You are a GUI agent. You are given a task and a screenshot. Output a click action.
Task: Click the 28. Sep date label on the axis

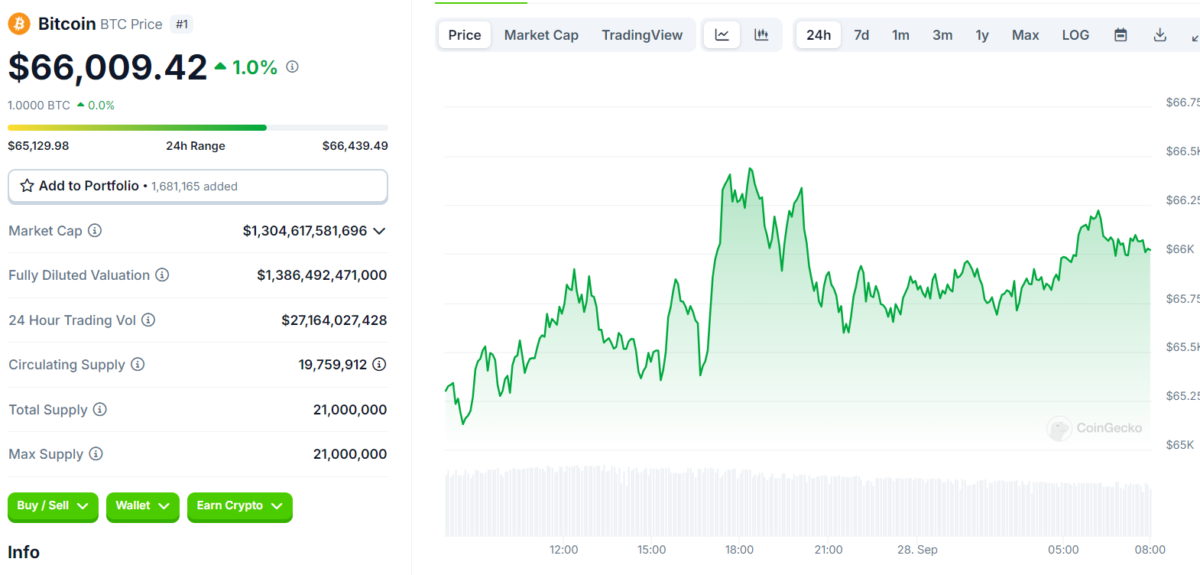(x=917, y=550)
